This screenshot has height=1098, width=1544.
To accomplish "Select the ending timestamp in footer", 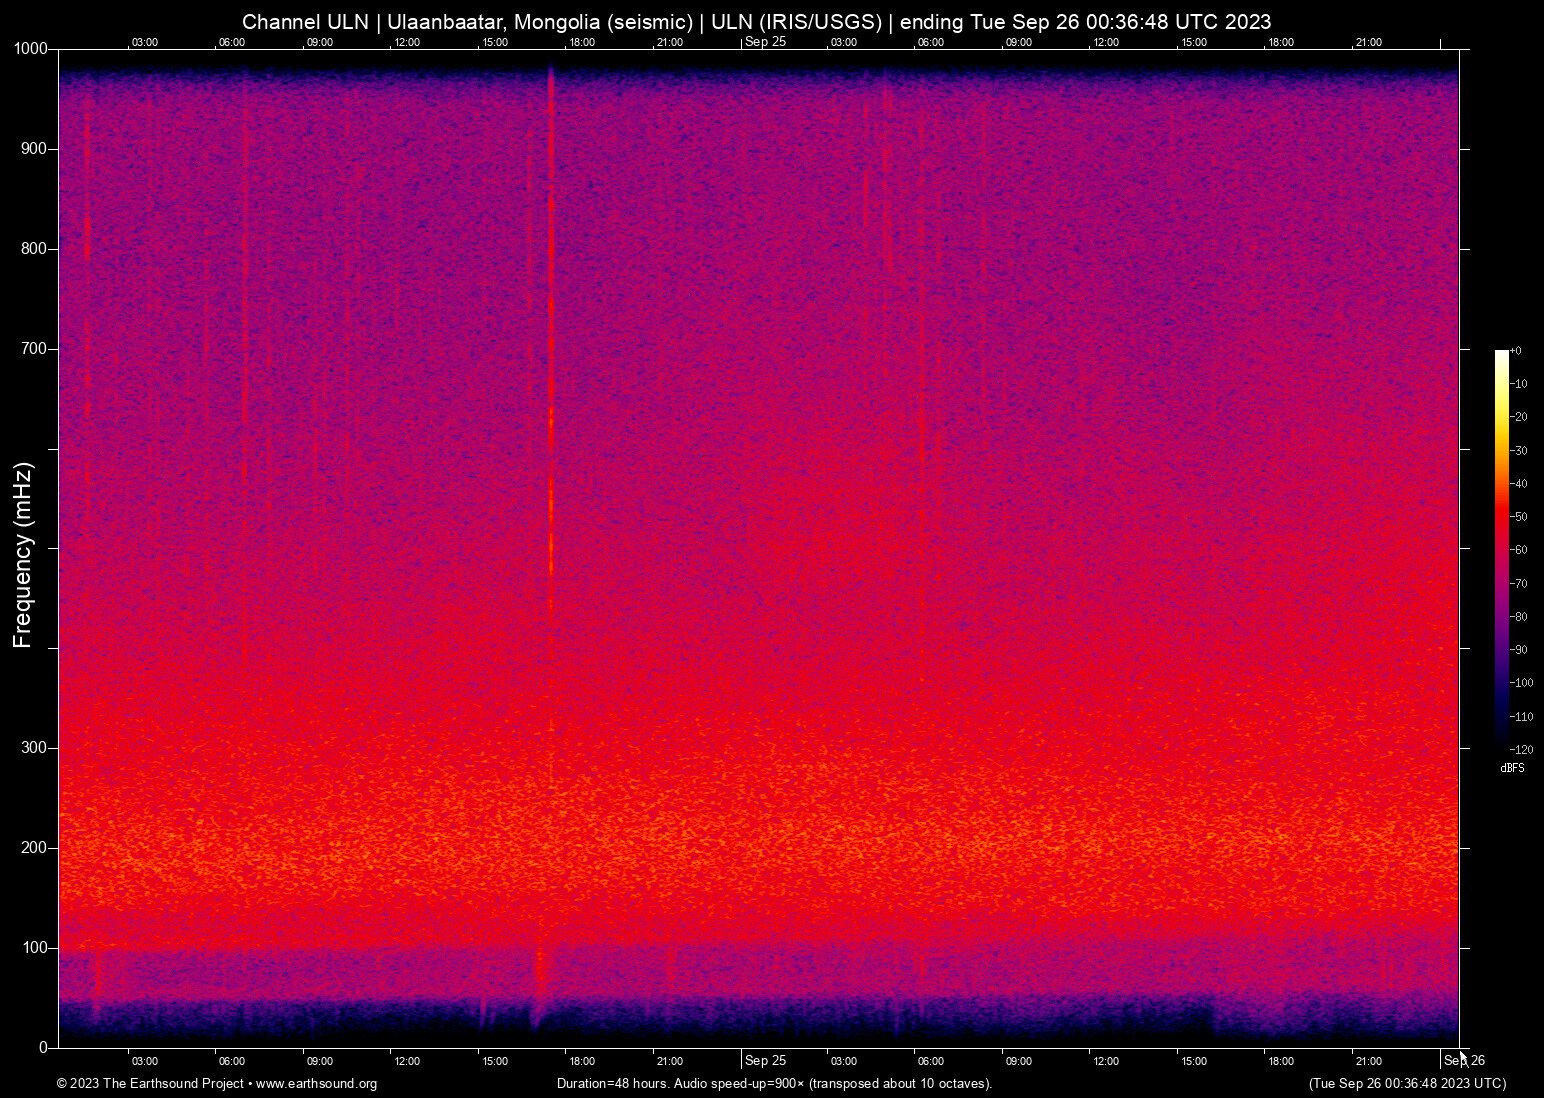I will point(1407,1084).
